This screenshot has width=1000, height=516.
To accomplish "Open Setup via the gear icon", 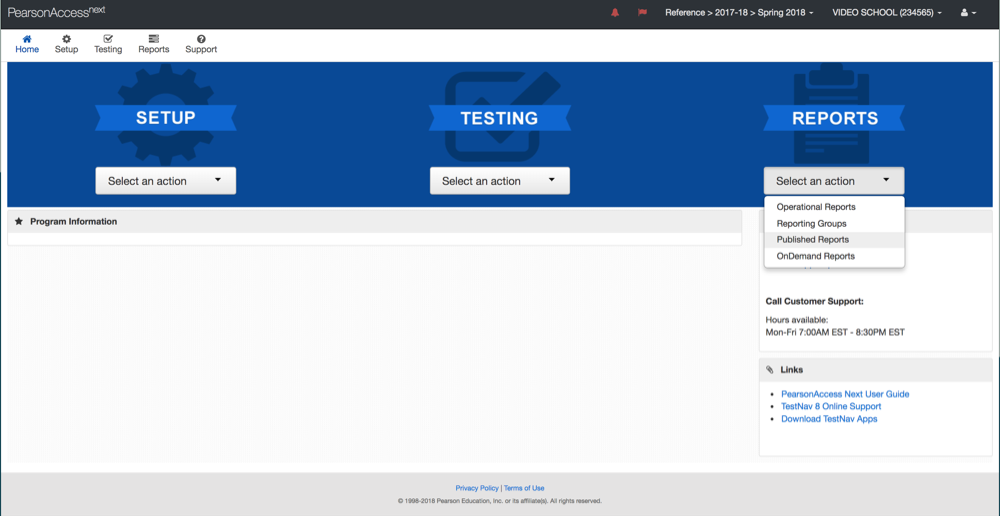I will [66, 40].
